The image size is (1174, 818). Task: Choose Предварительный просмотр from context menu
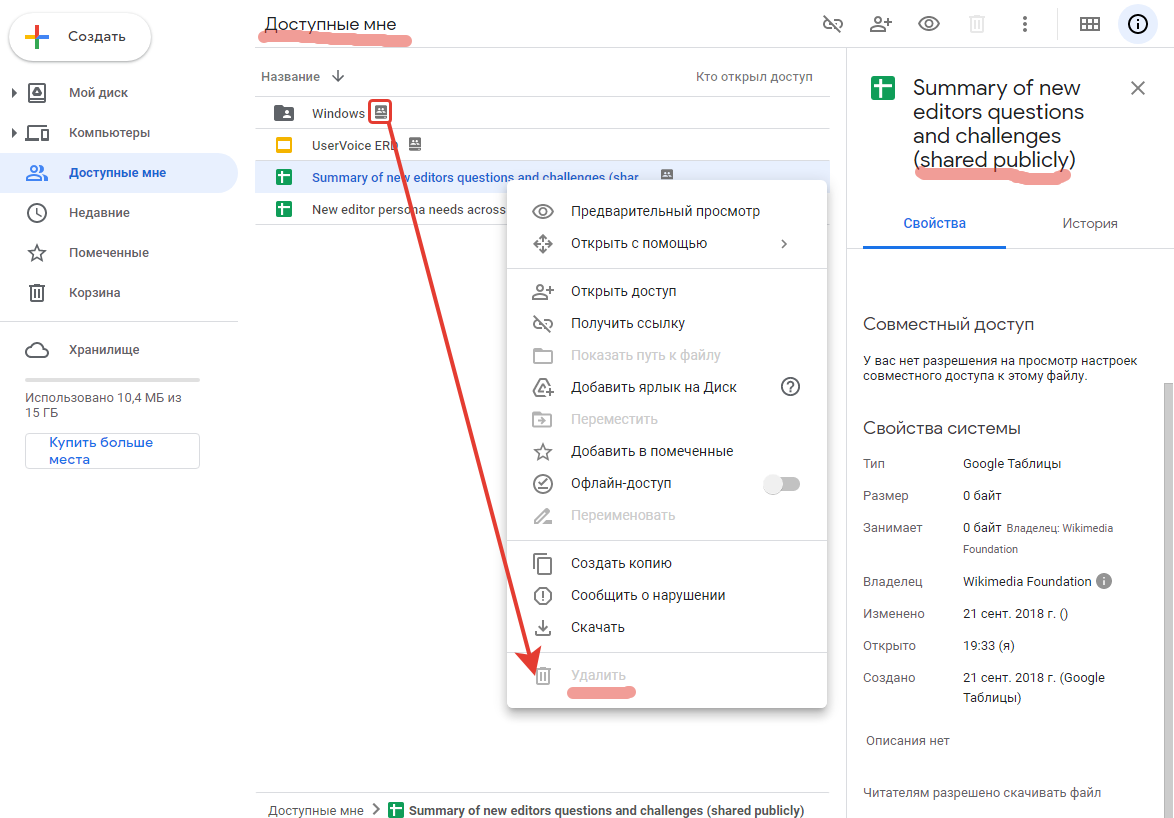pyautogui.click(x=666, y=211)
